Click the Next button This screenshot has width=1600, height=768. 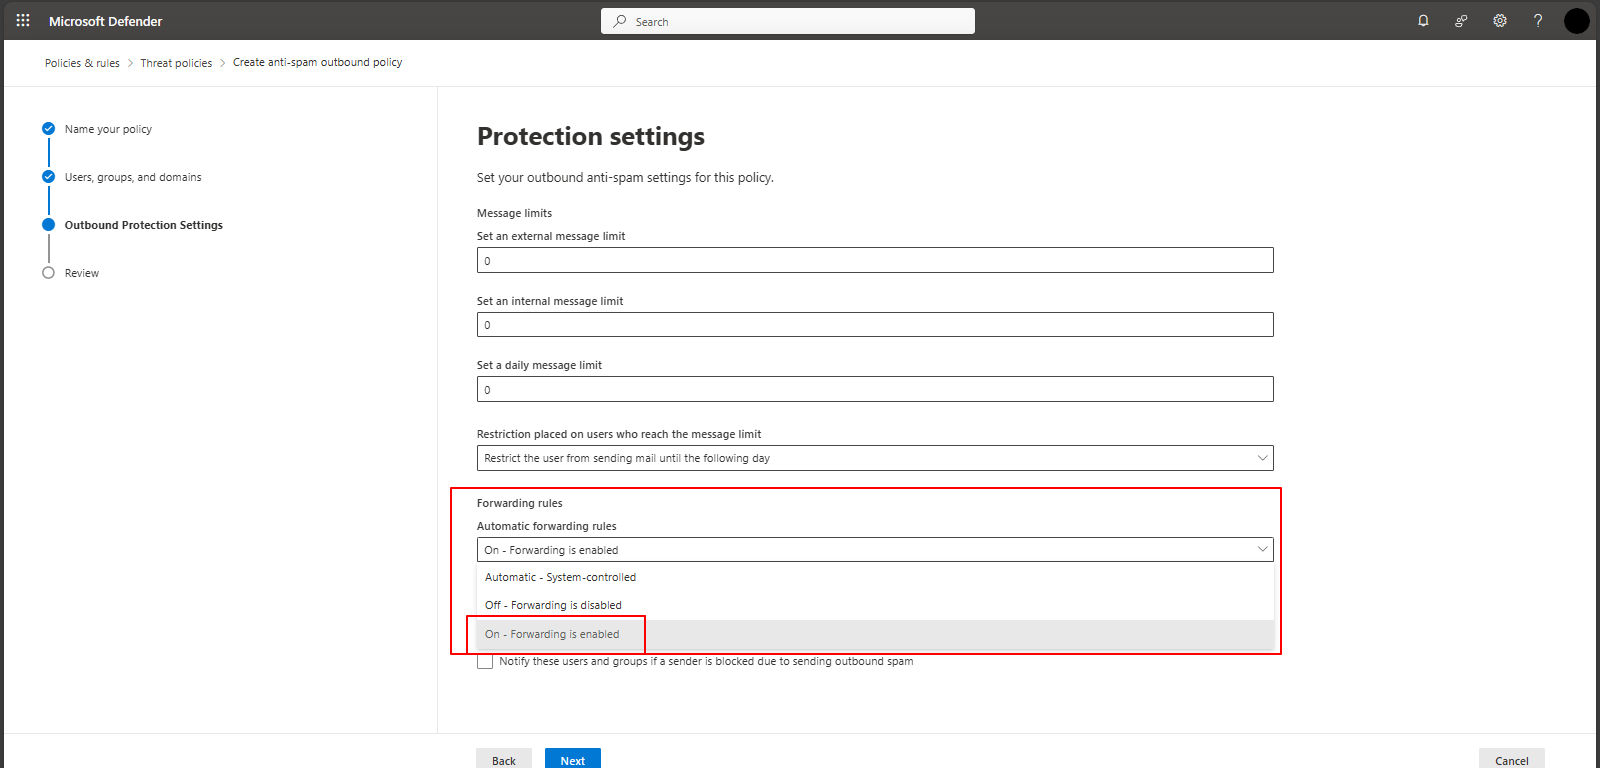point(572,759)
